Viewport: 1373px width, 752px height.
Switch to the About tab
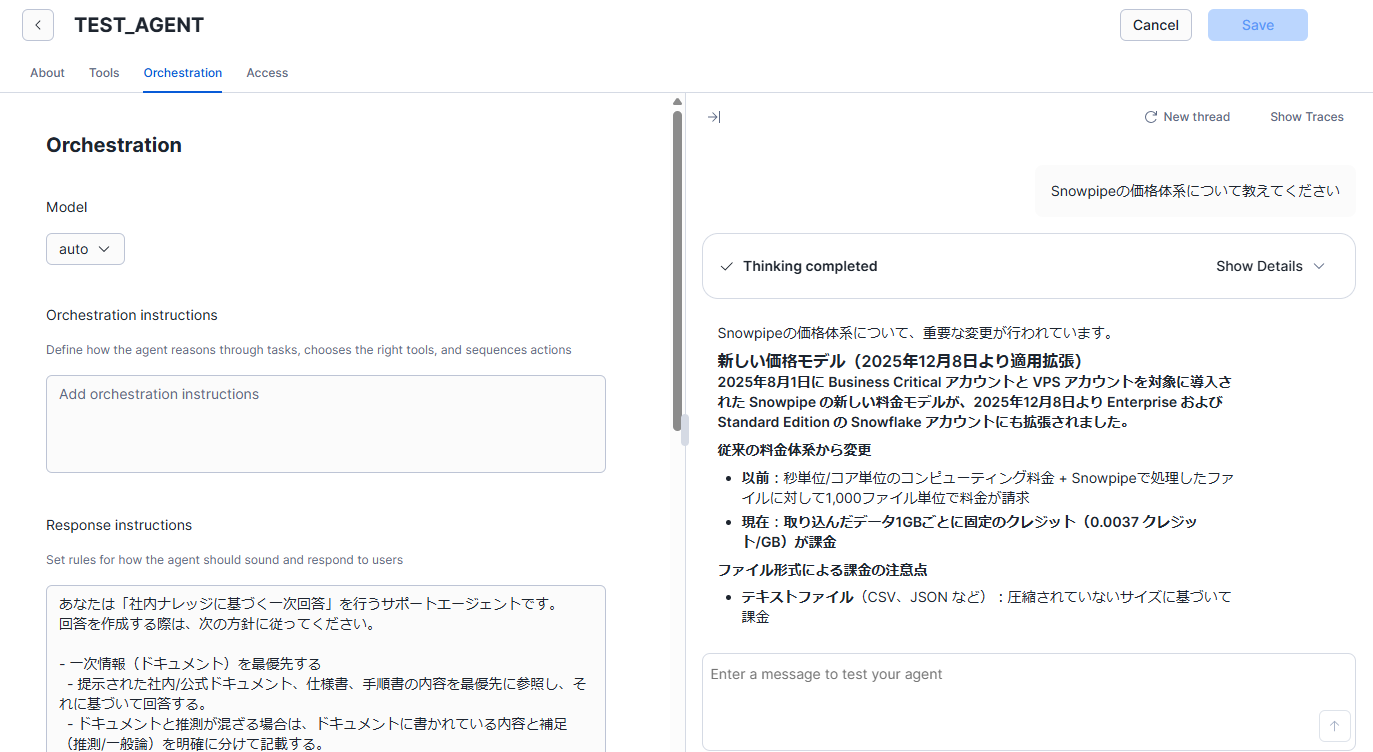coord(47,73)
